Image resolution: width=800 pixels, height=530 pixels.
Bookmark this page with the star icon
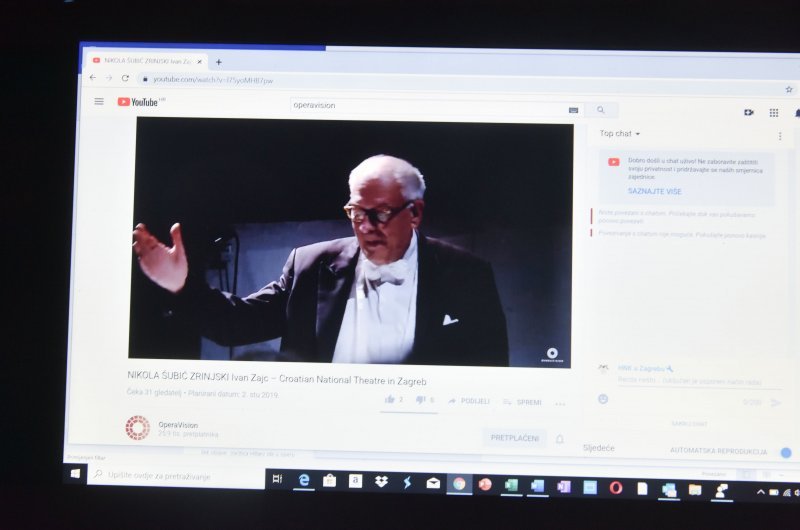tap(789, 89)
